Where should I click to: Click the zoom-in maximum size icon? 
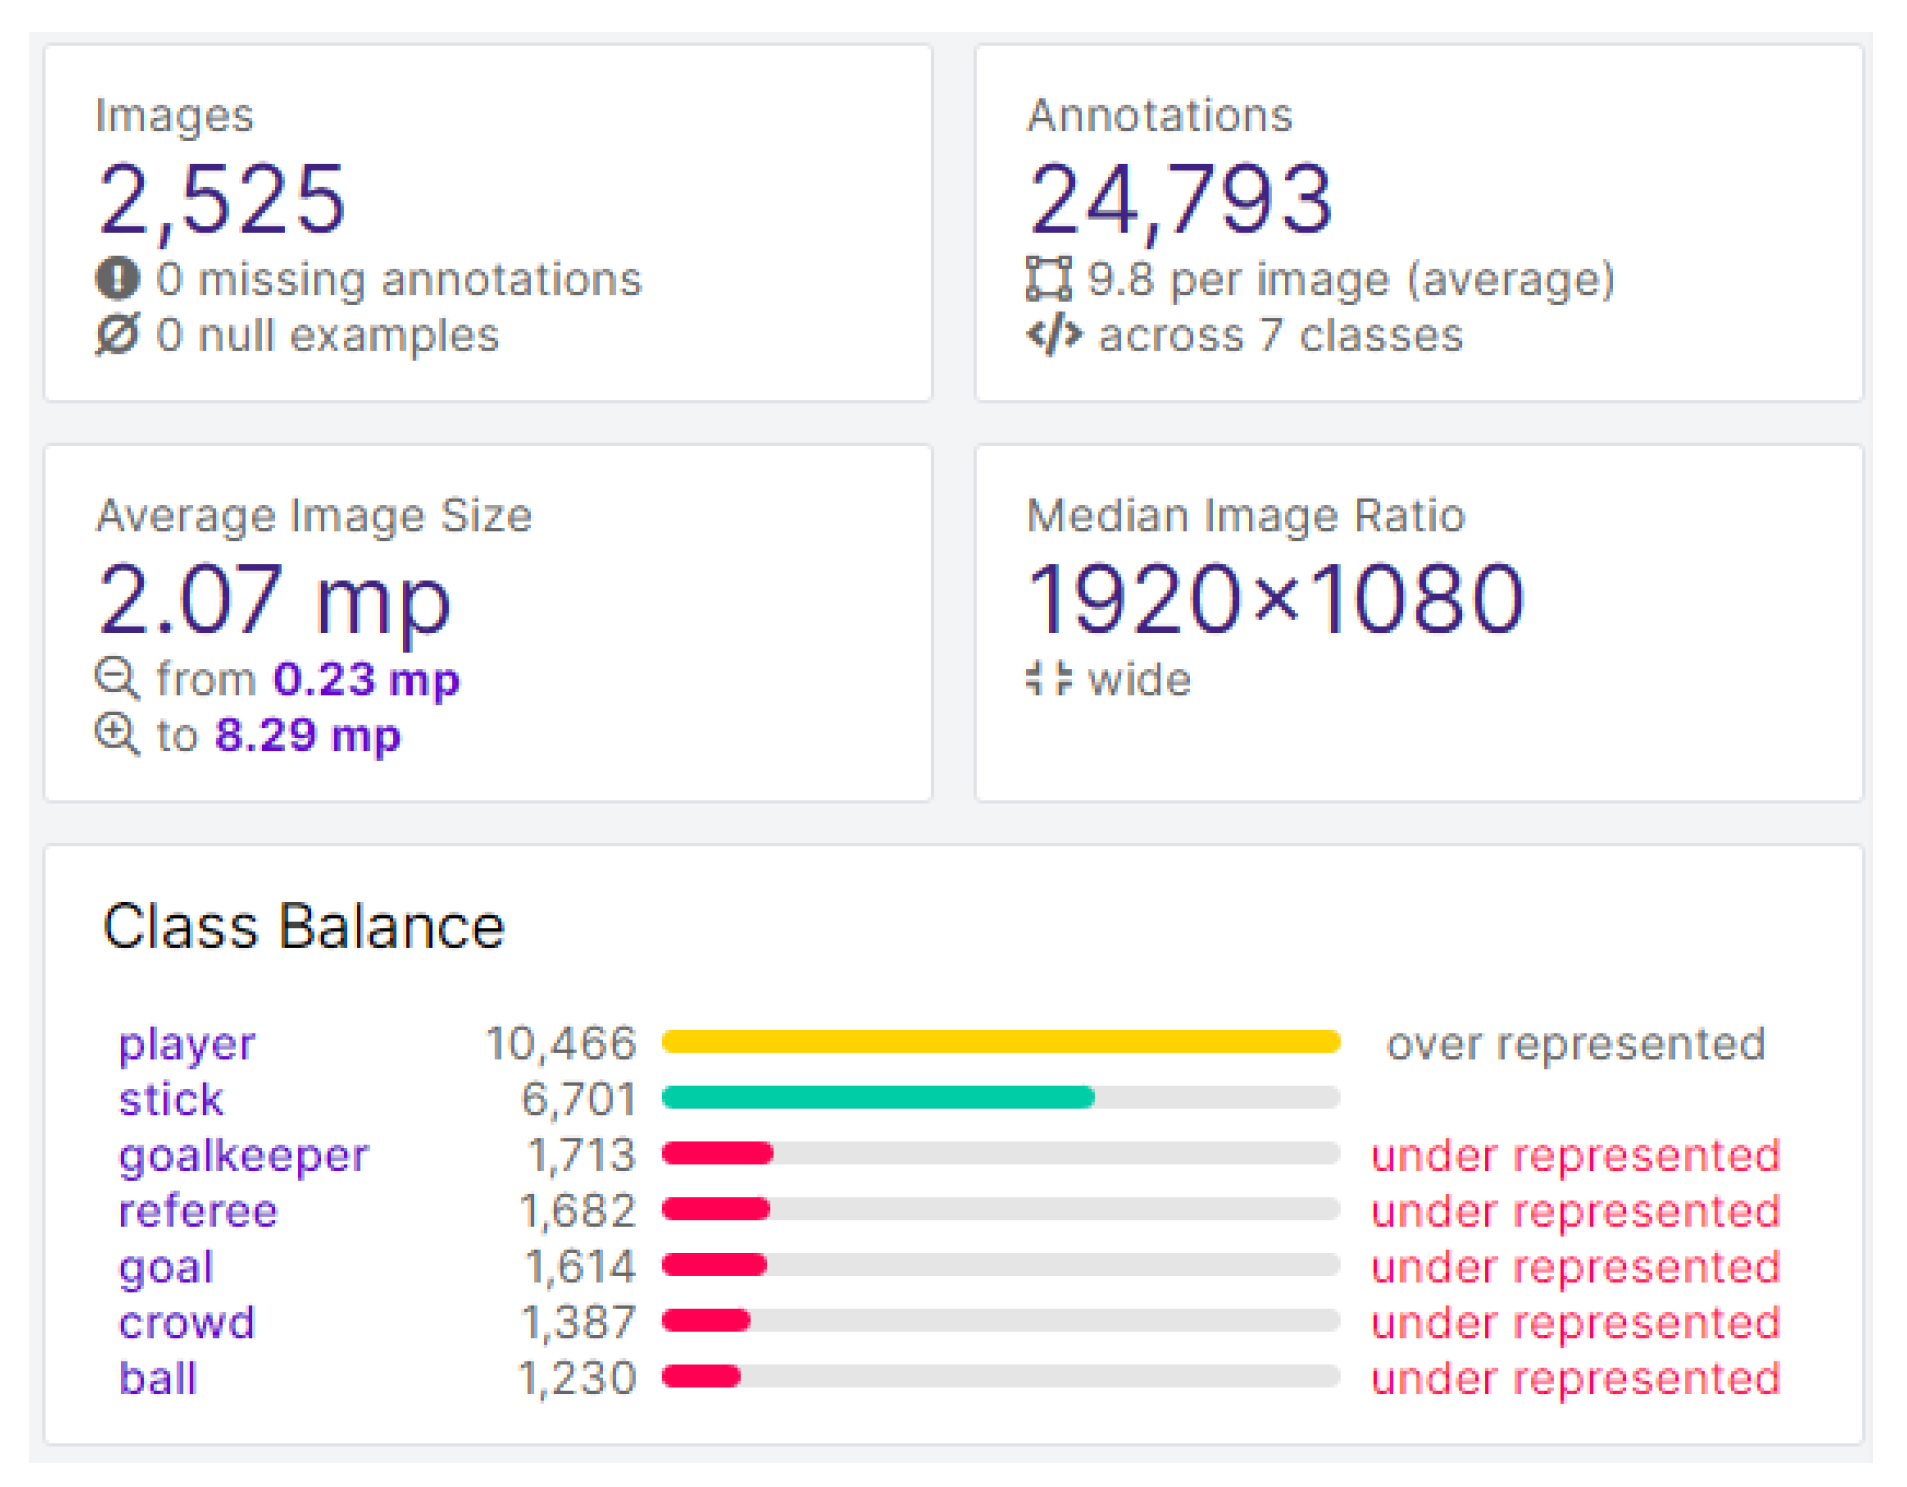pos(117,734)
